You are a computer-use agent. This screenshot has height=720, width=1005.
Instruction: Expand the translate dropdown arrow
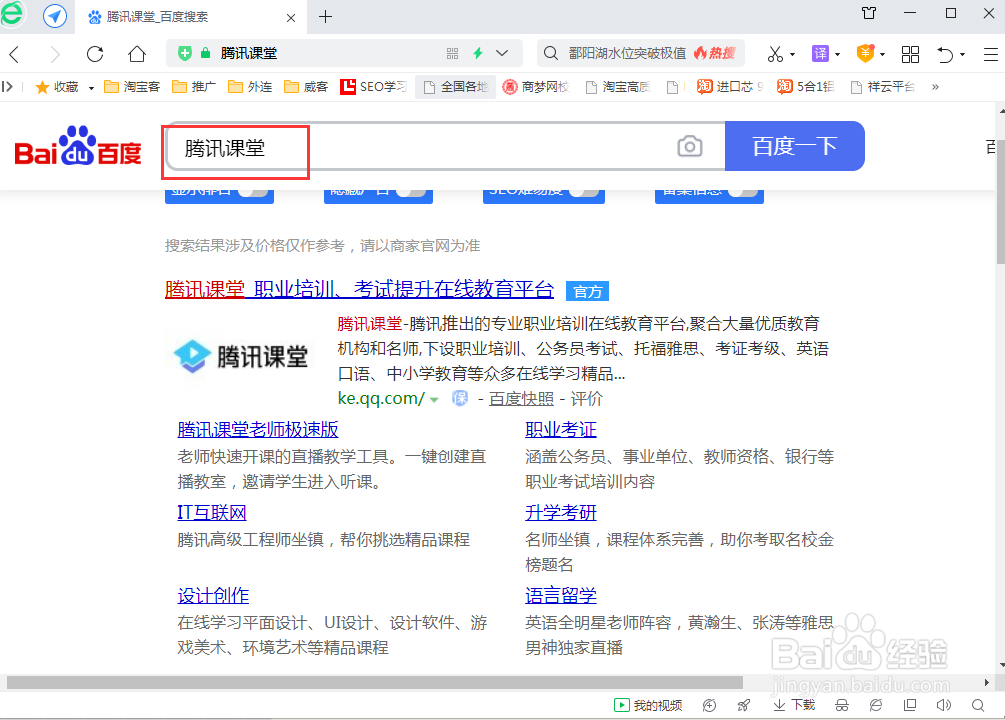tap(838, 55)
